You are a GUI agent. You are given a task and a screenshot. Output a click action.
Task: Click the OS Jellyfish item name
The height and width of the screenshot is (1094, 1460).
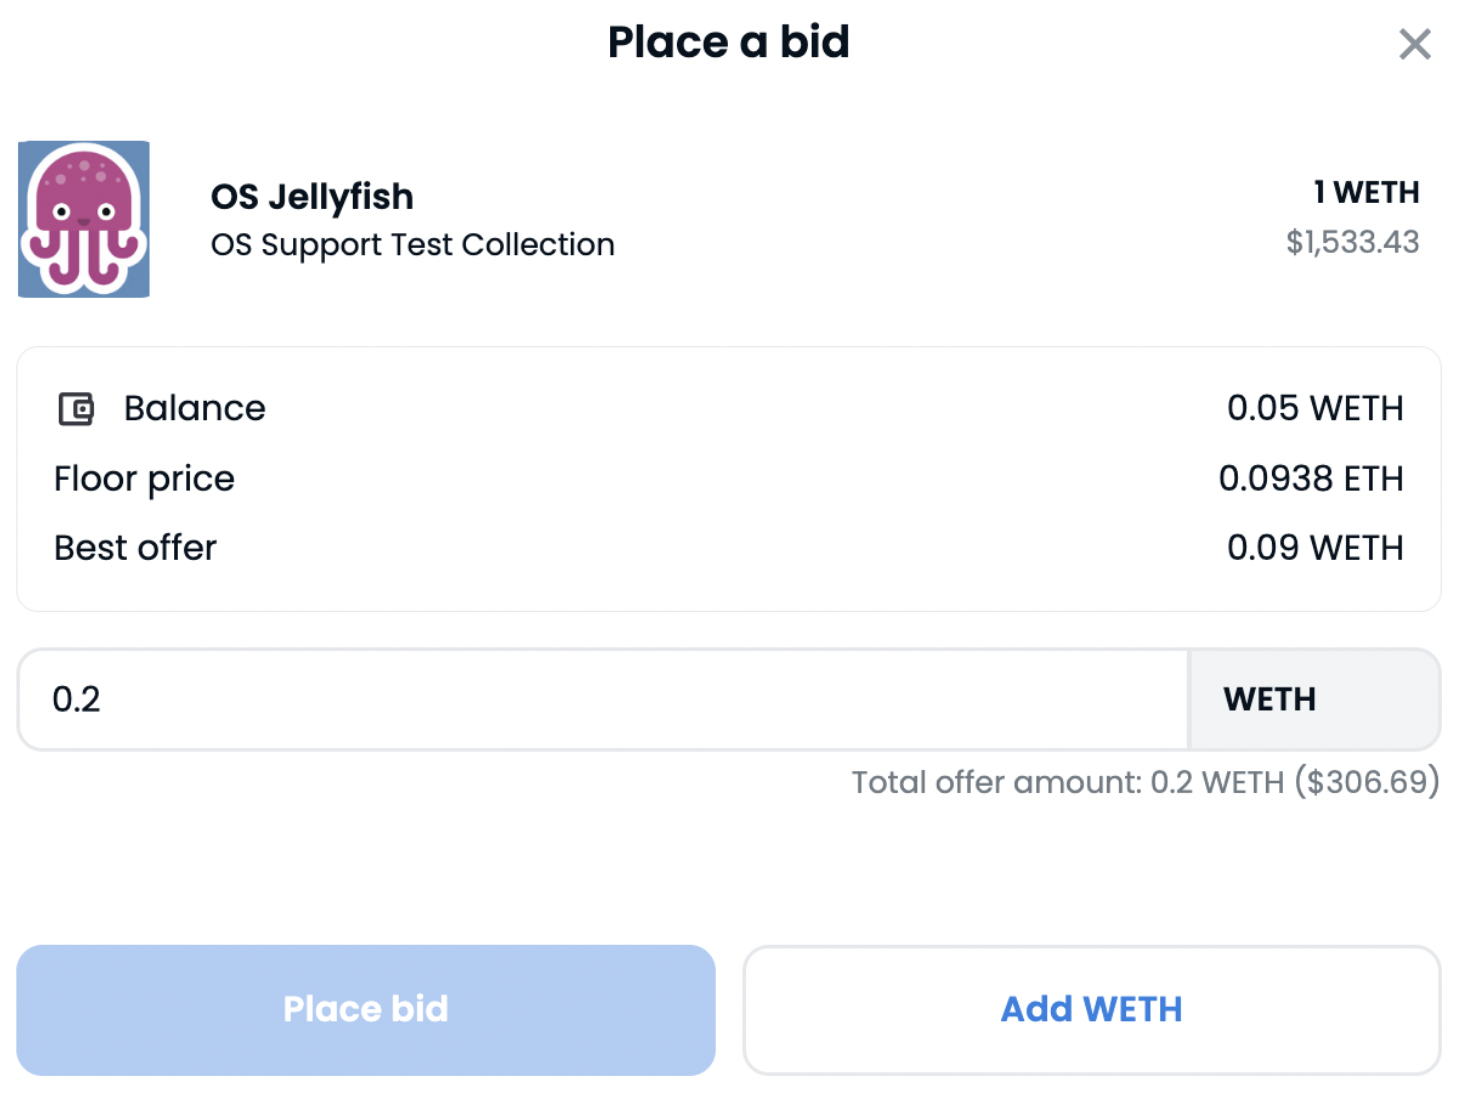coord(312,197)
